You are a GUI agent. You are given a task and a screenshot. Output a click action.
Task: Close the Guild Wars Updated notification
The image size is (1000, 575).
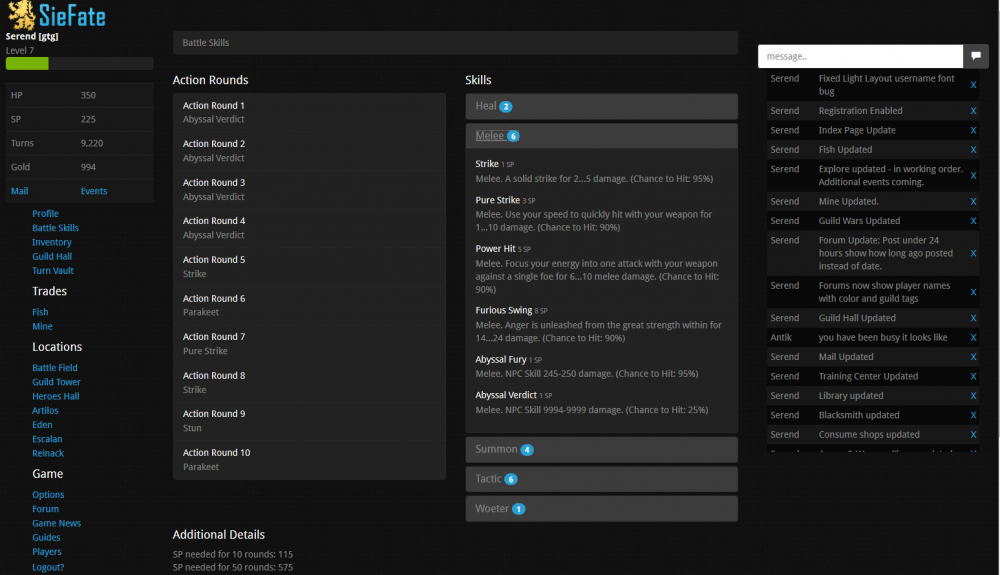[973, 221]
